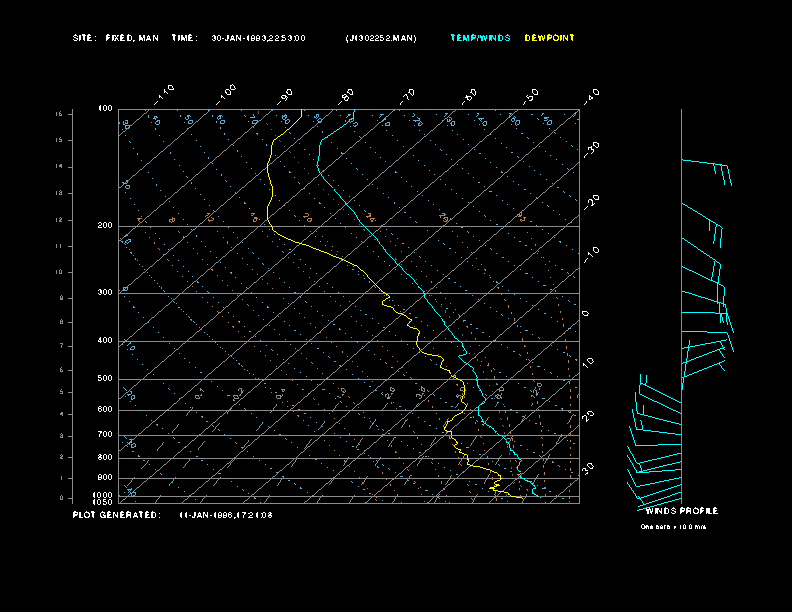
Task: Click the 14 km height scale value
Action: coord(59,166)
